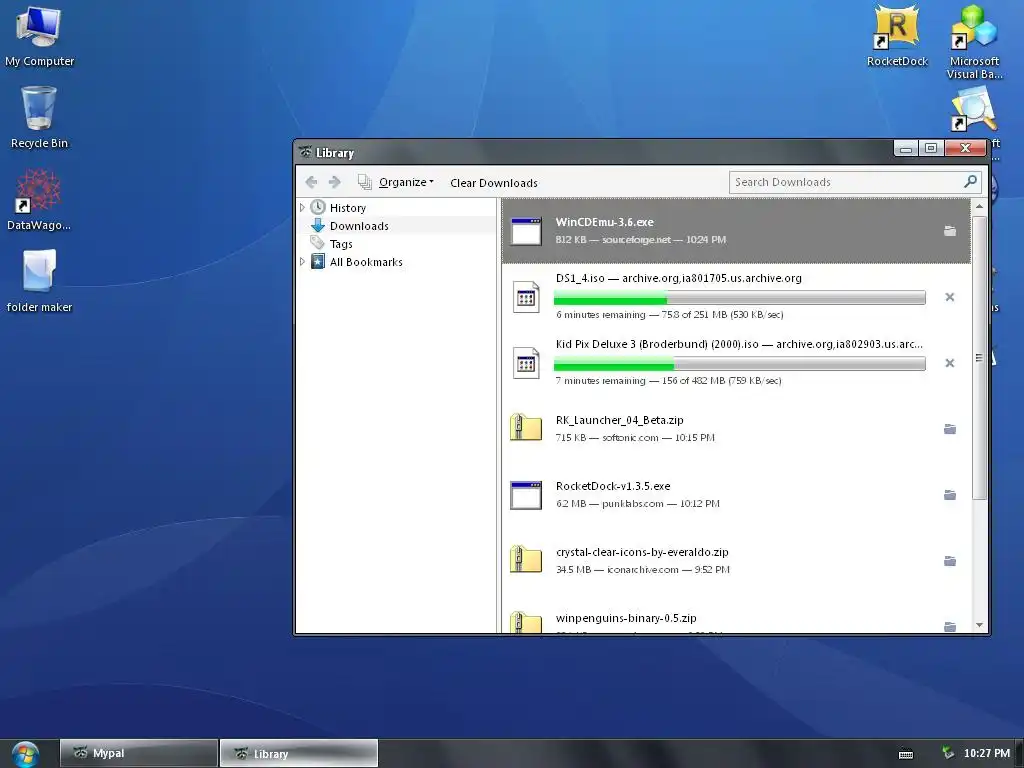Maximize the Library window
The width and height of the screenshot is (1024, 768).
pos(931,149)
